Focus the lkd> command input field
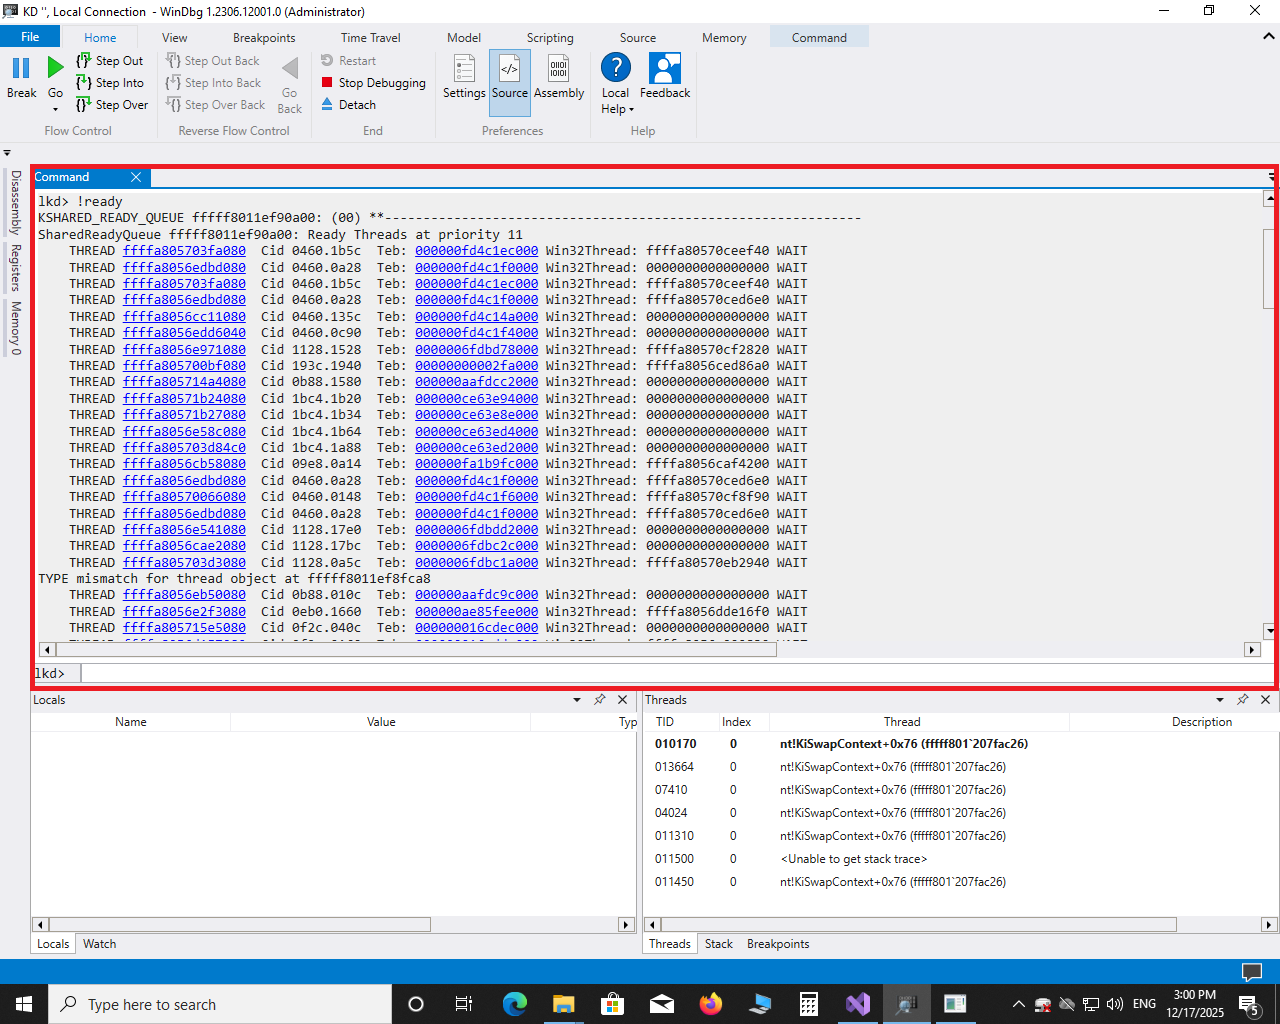This screenshot has height=1024, width=1280. pyautogui.click(x=670, y=673)
